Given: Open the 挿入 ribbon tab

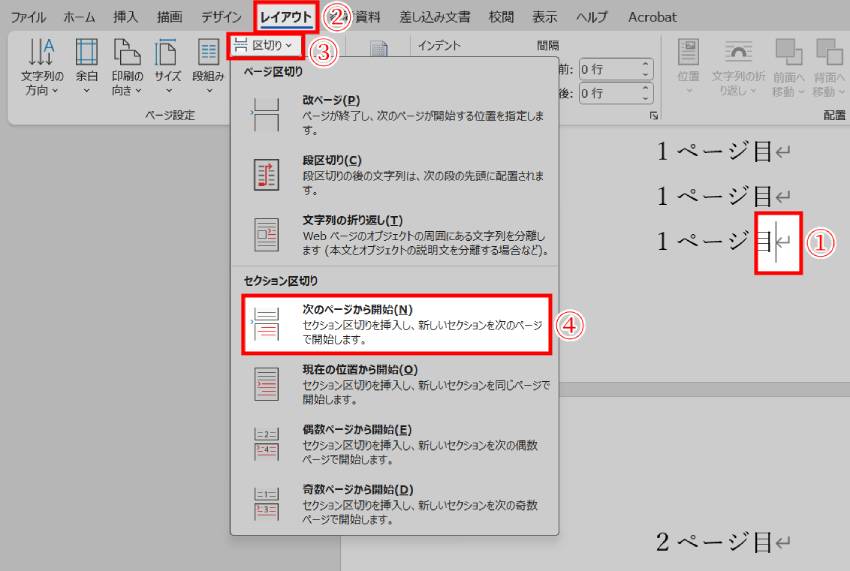Looking at the screenshot, I should 125,17.
